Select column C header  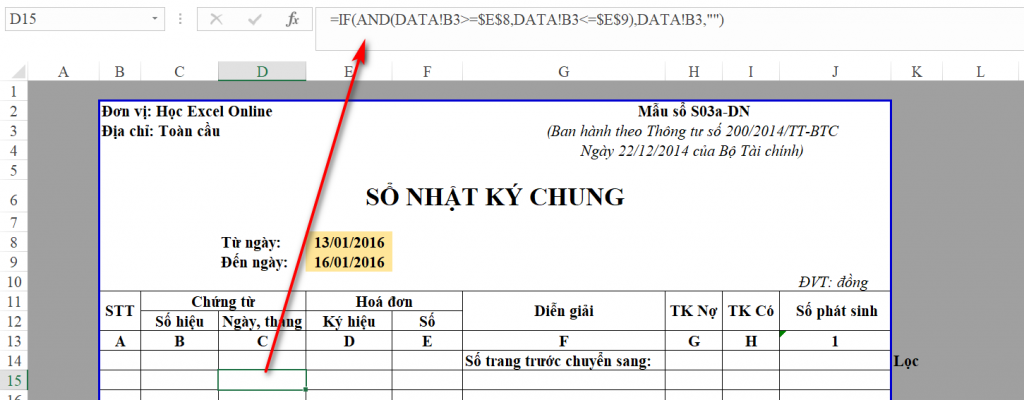coord(180,72)
